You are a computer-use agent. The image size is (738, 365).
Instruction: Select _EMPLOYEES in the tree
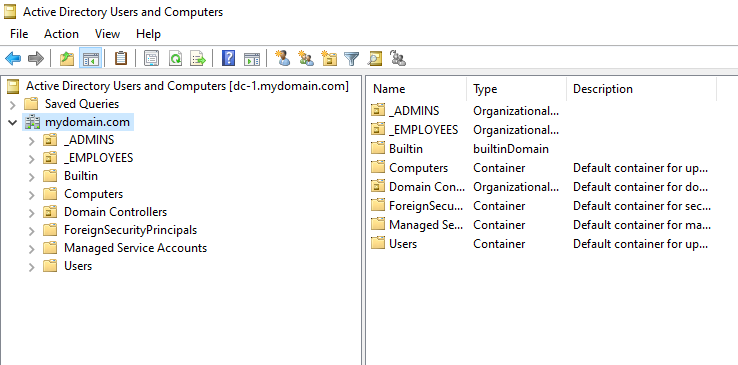(x=98, y=158)
